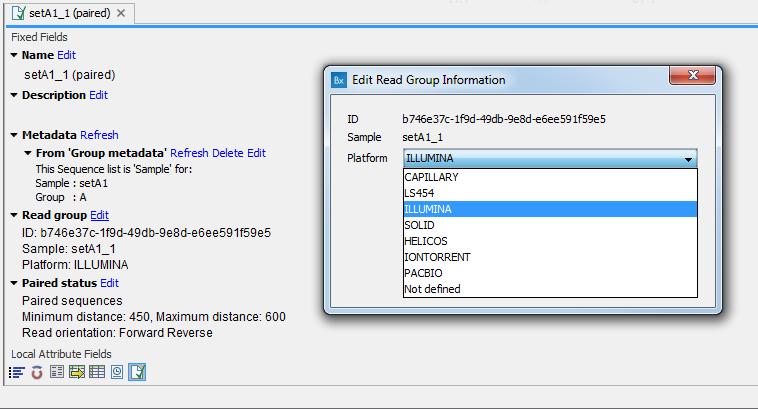
Task: Collapse the 'Group metadata' subsection
Action: [28, 153]
